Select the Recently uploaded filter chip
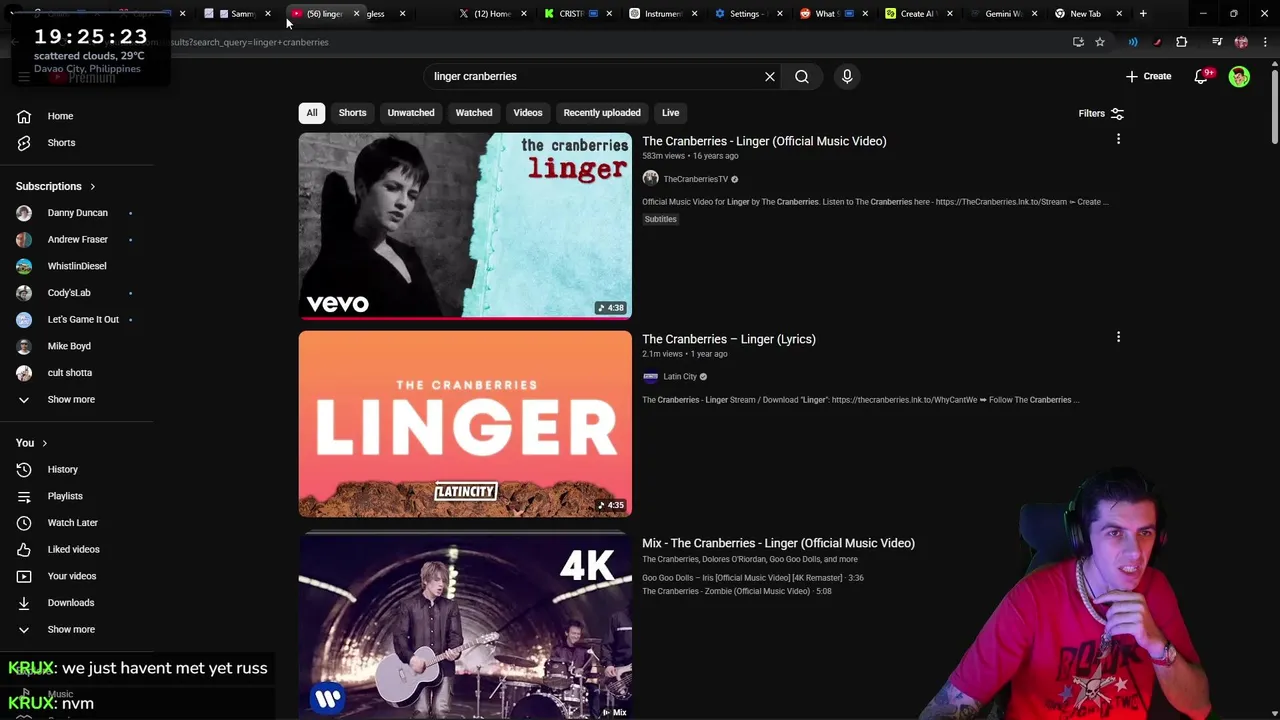This screenshot has height=720, width=1280. click(x=602, y=113)
